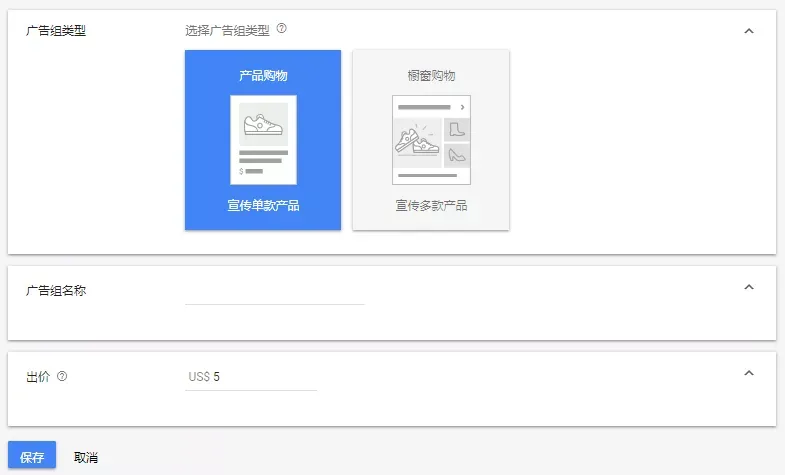Click the US$ 5 bid input field
The height and width of the screenshot is (475, 785).
(x=251, y=377)
